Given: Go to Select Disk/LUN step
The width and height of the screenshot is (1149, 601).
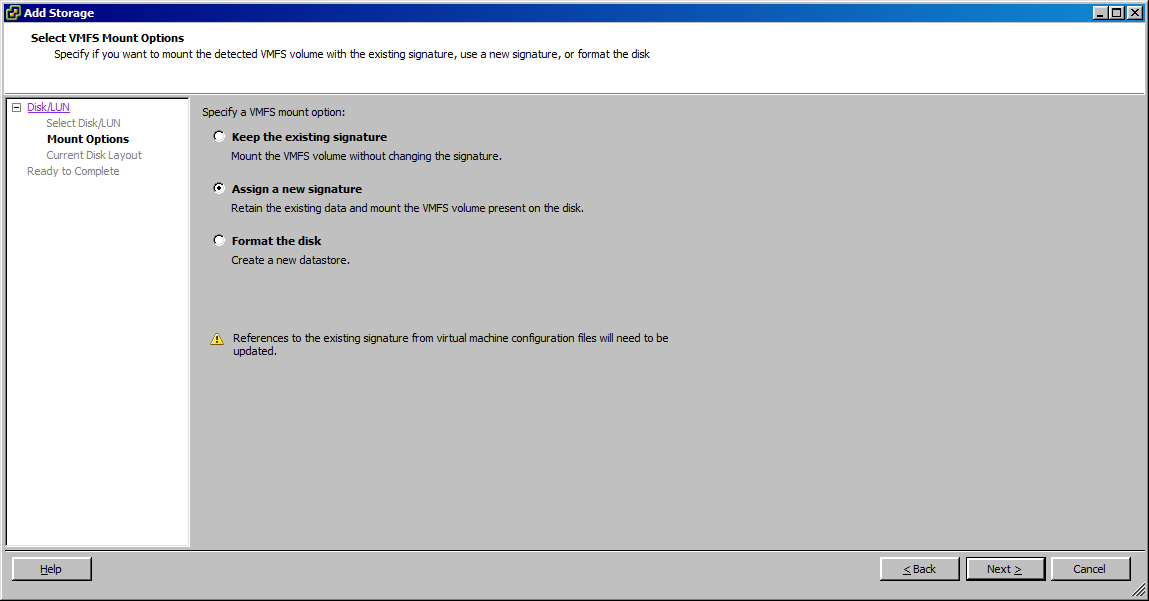Looking at the screenshot, I should (83, 123).
